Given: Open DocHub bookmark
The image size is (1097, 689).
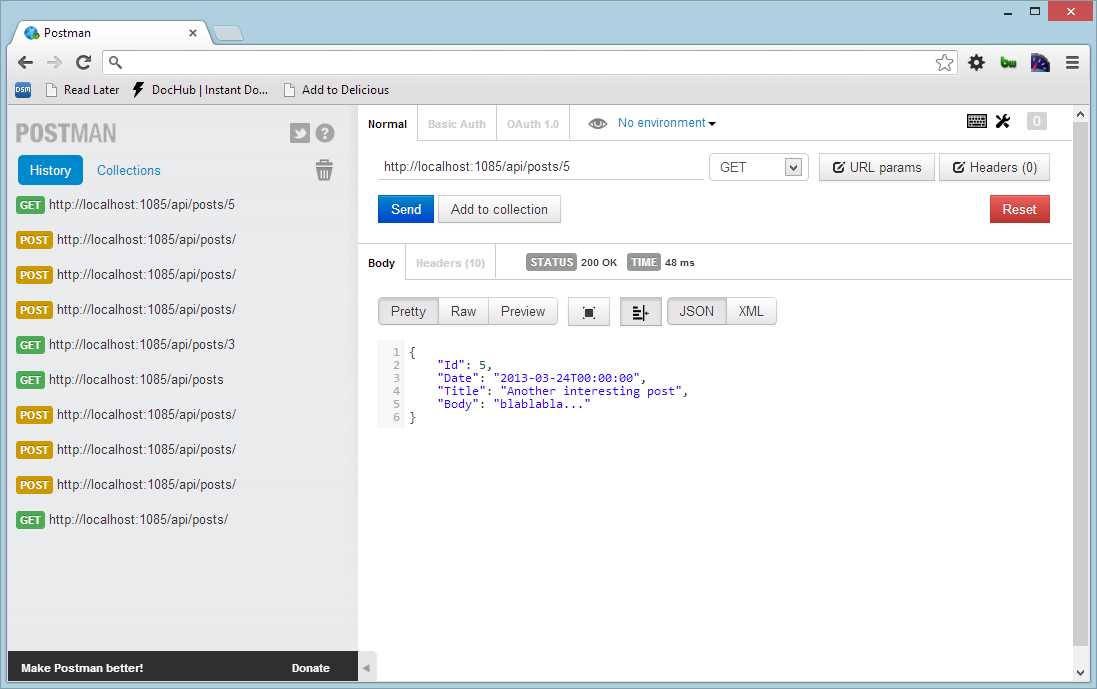Looking at the screenshot, I should [201, 90].
